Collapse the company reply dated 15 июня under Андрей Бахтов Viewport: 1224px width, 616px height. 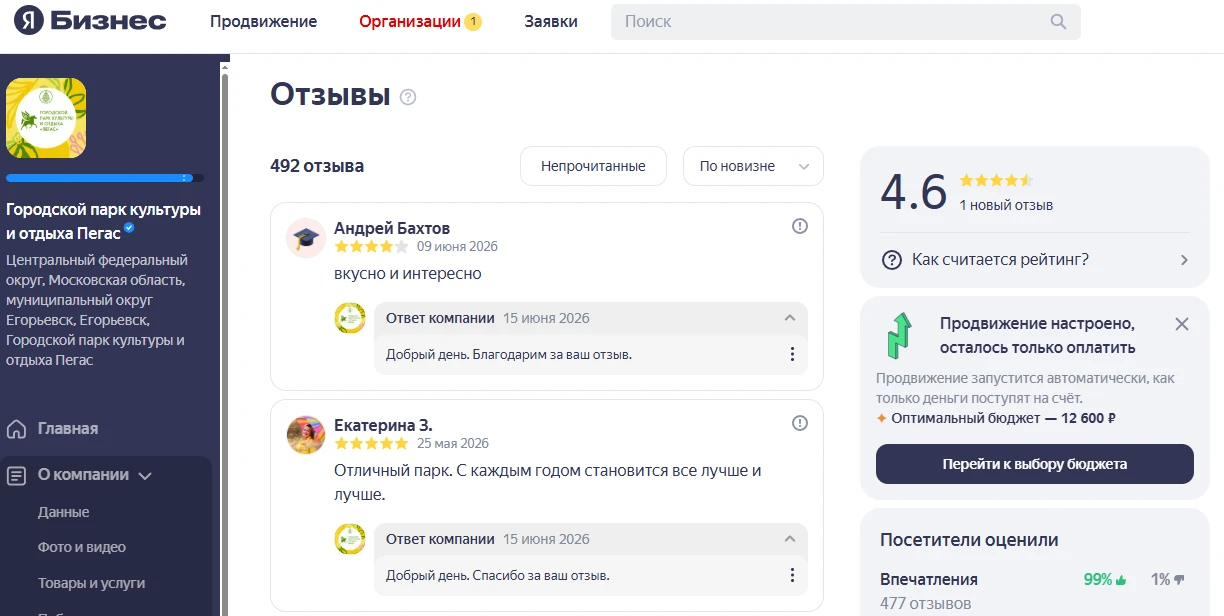pos(790,318)
